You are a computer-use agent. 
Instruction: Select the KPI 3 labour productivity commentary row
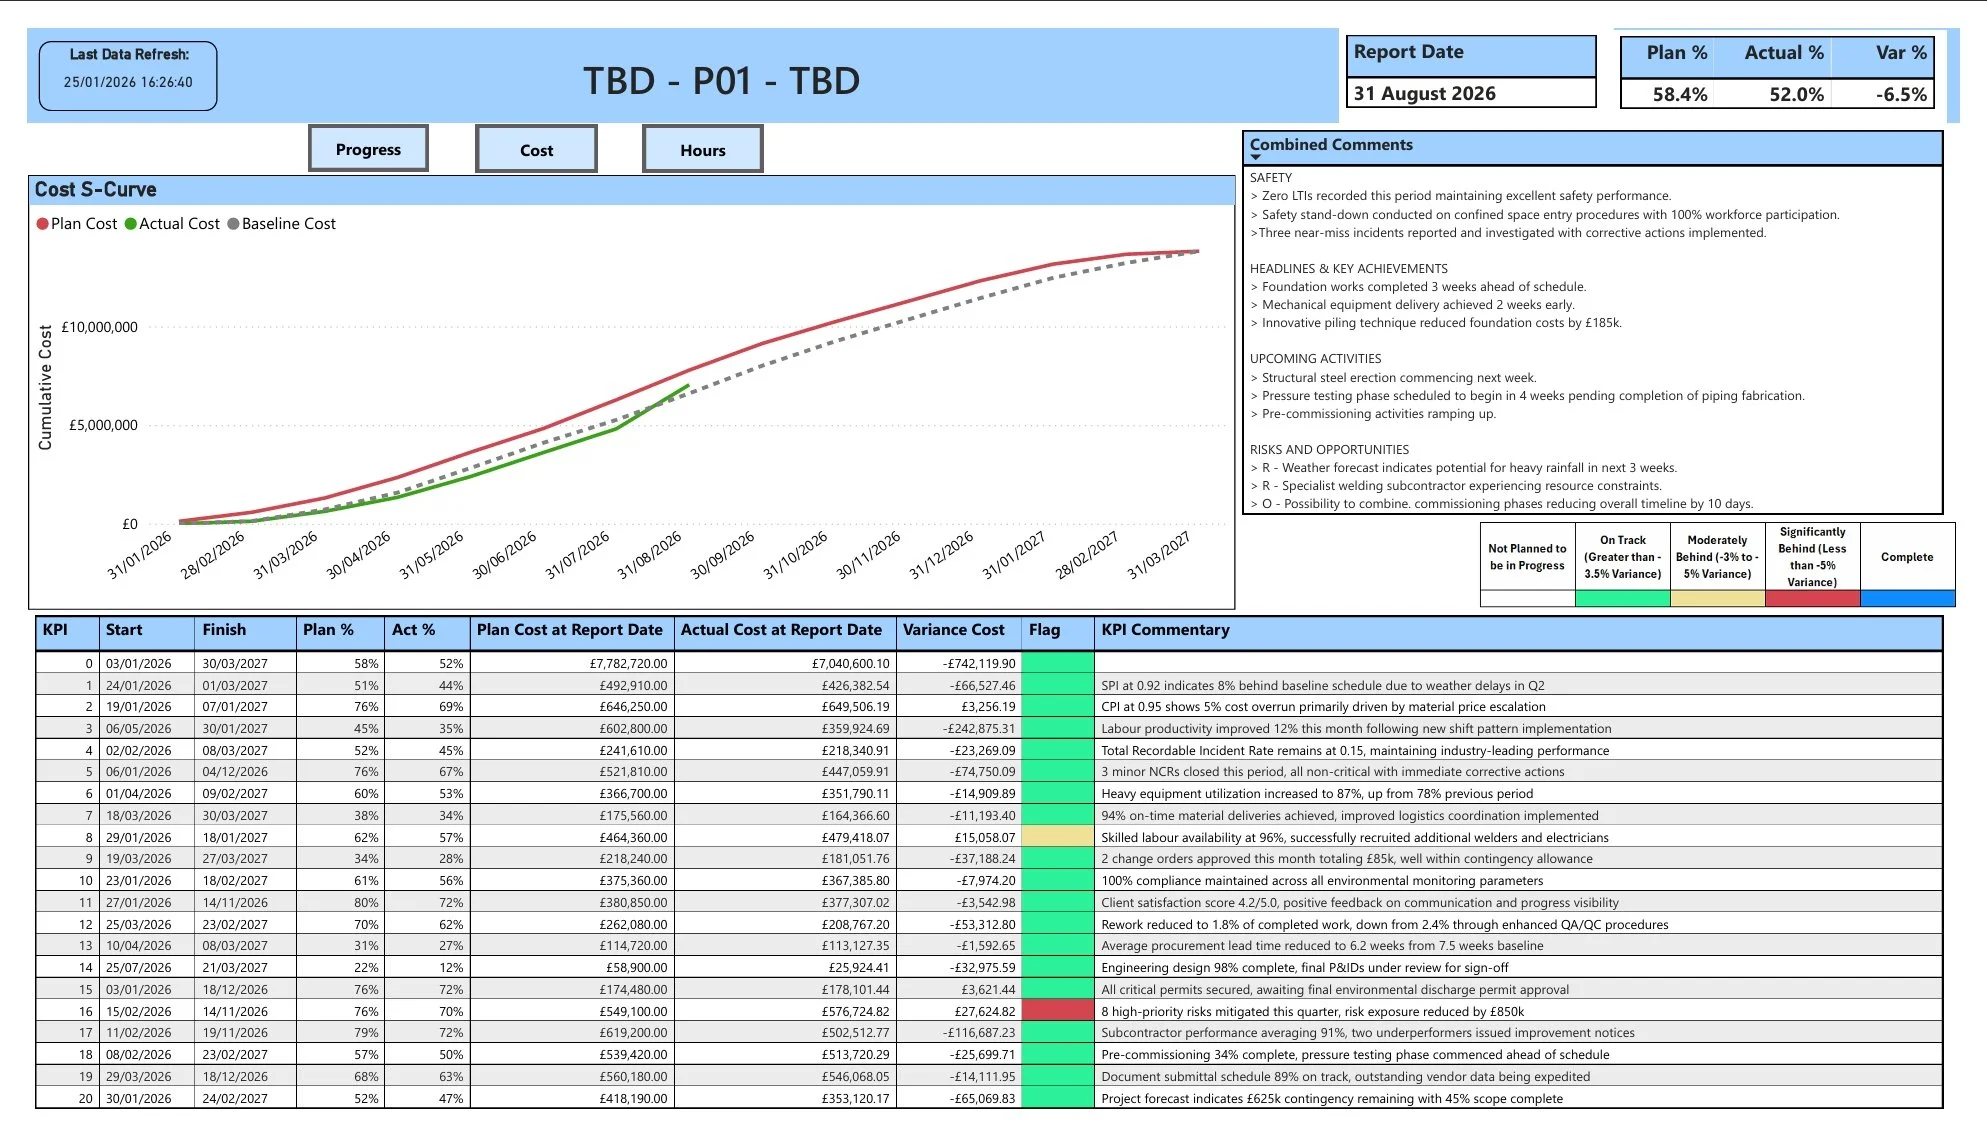tap(1350, 728)
